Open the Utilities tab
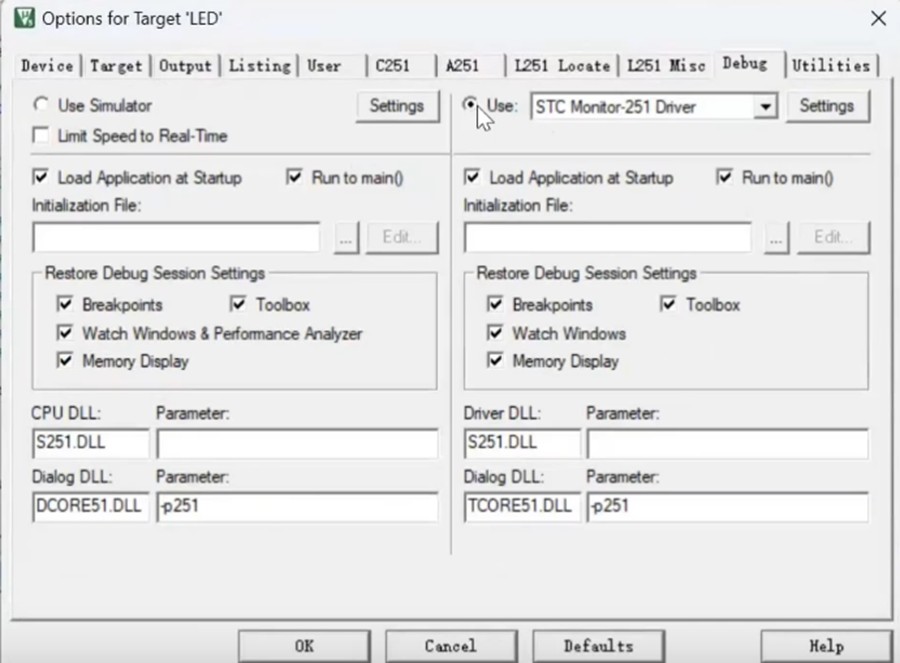 [830, 66]
